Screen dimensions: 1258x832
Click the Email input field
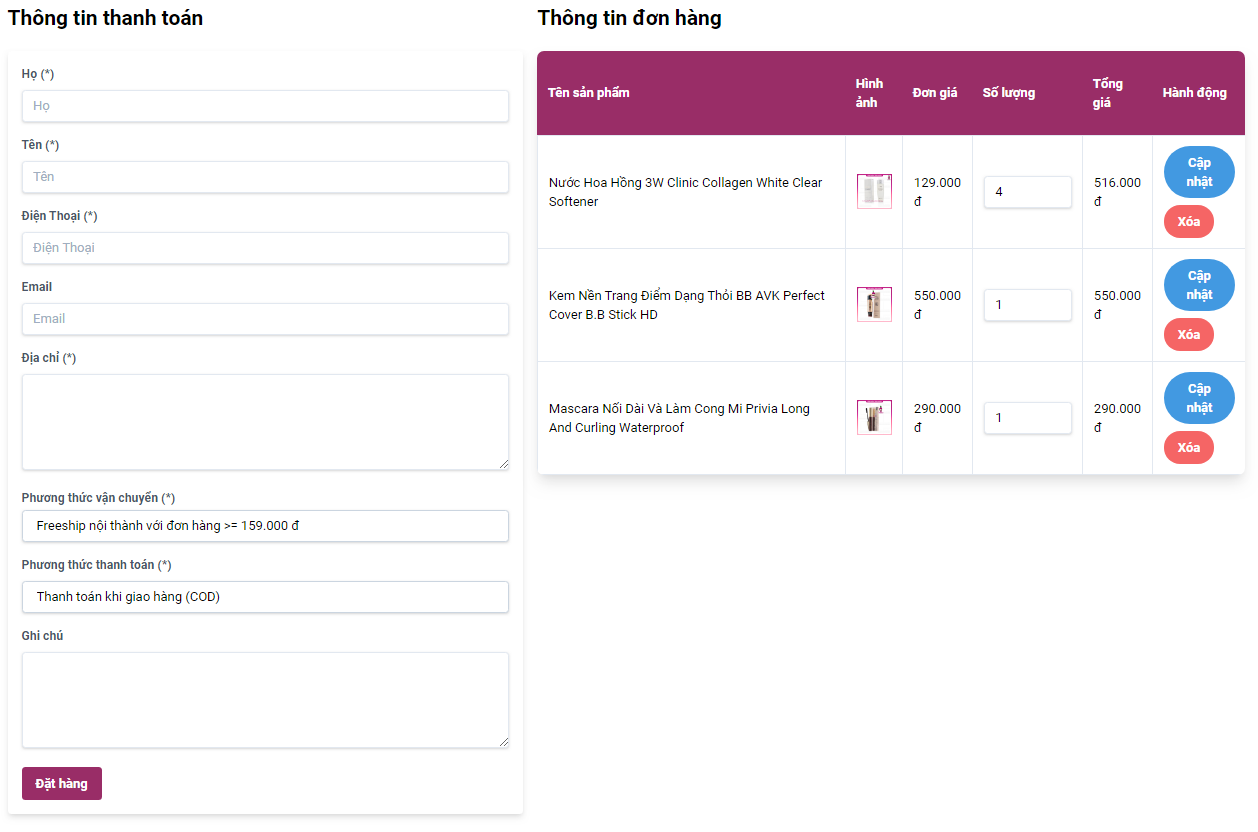coord(265,319)
